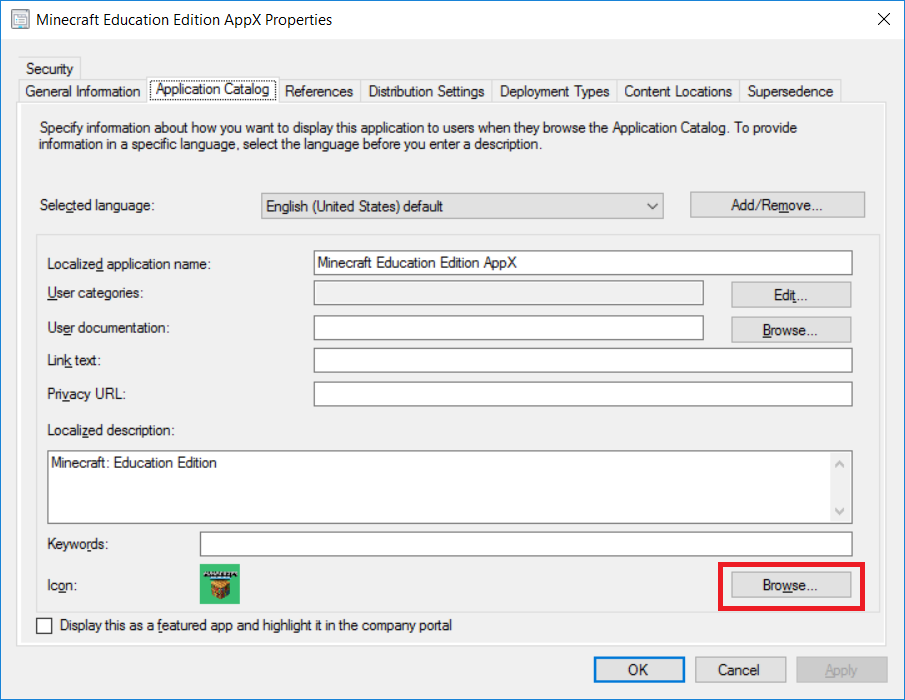Switch to the General Information tab
Image resolution: width=905 pixels, height=700 pixels.
(83, 91)
